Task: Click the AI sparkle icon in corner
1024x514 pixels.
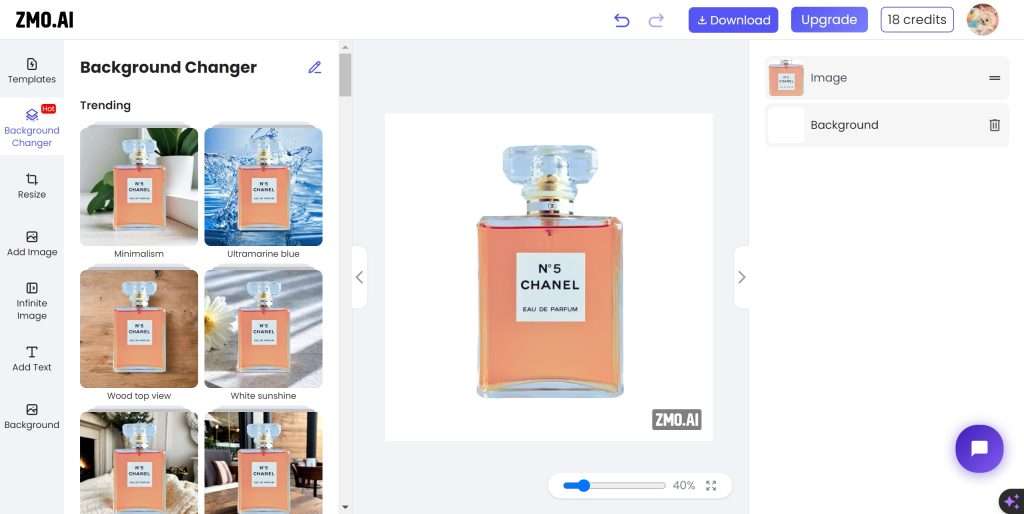Action: [1012, 501]
